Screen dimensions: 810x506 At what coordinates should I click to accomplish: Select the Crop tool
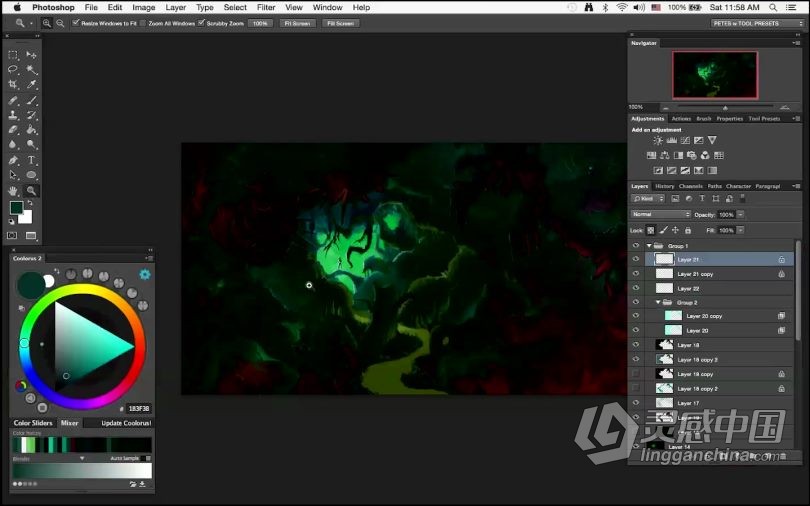13,84
